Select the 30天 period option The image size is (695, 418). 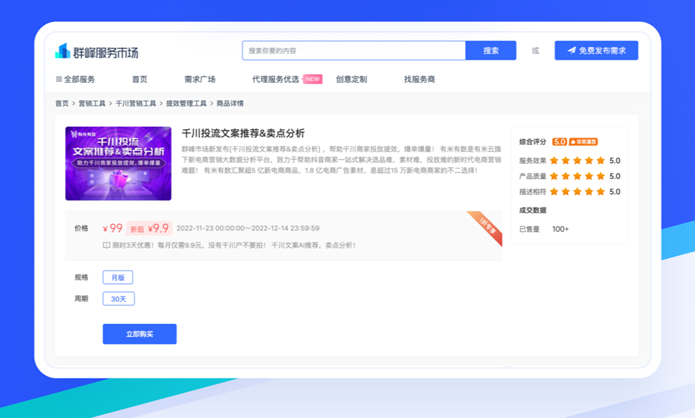coord(119,299)
